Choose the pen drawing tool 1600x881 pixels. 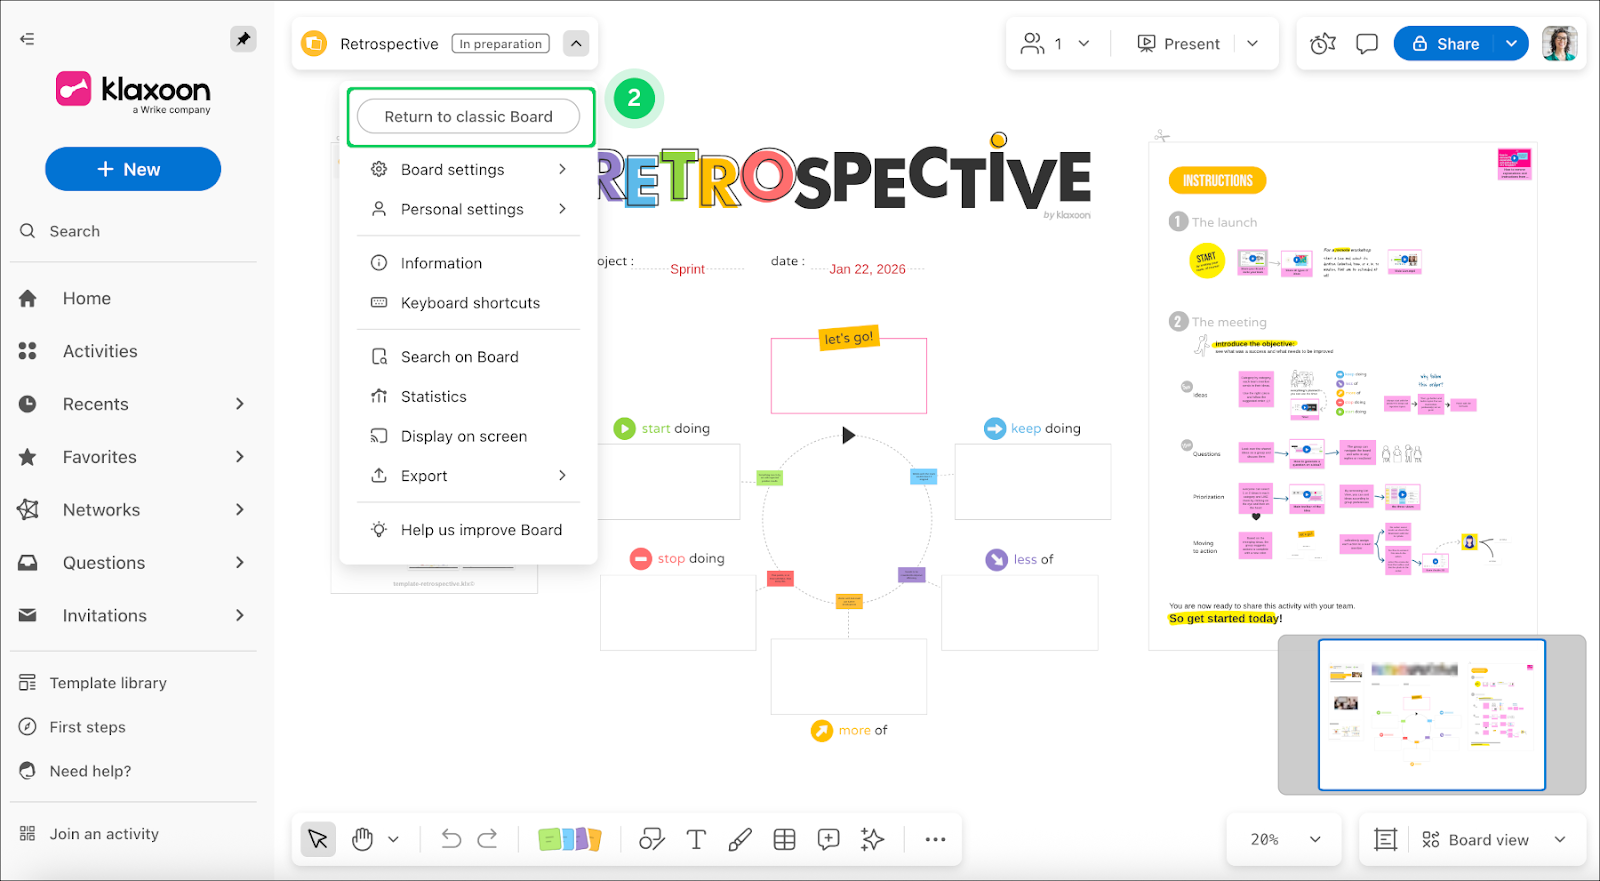[x=740, y=839]
